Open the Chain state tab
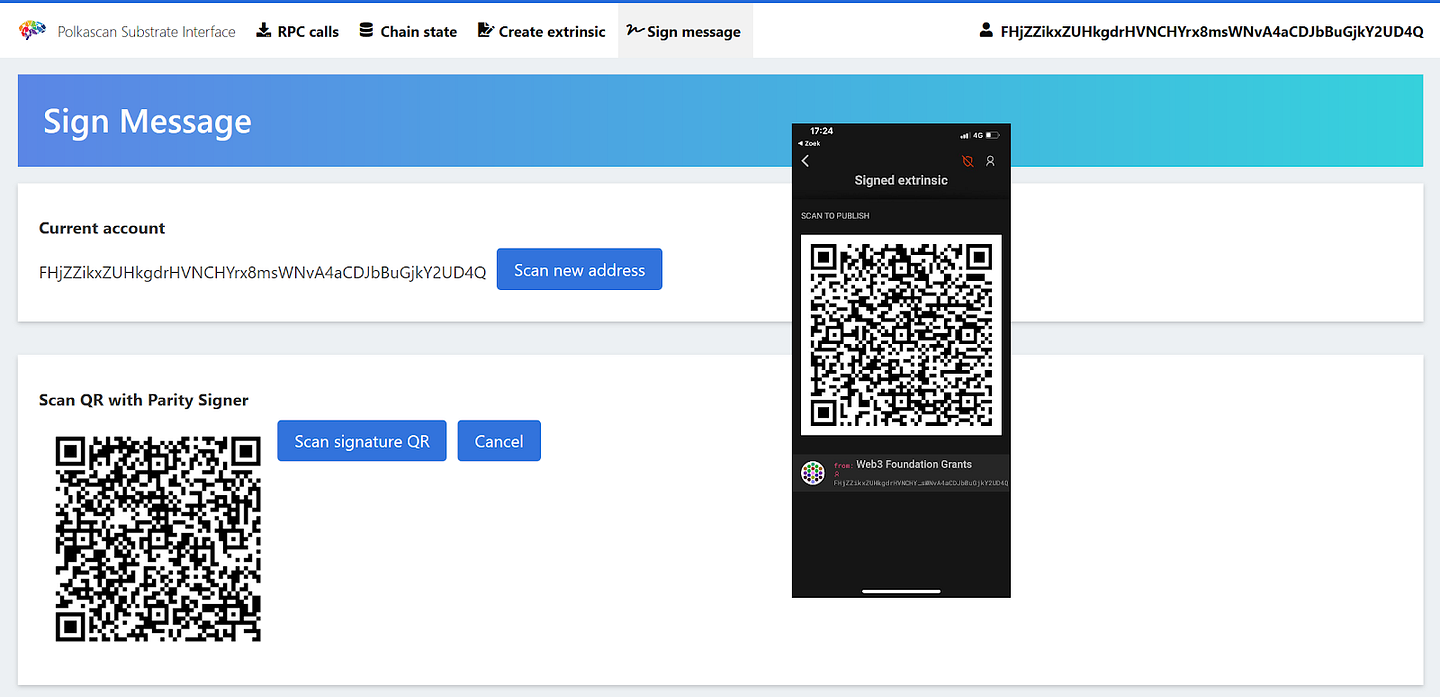The image size is (1440, 697). 408,31
